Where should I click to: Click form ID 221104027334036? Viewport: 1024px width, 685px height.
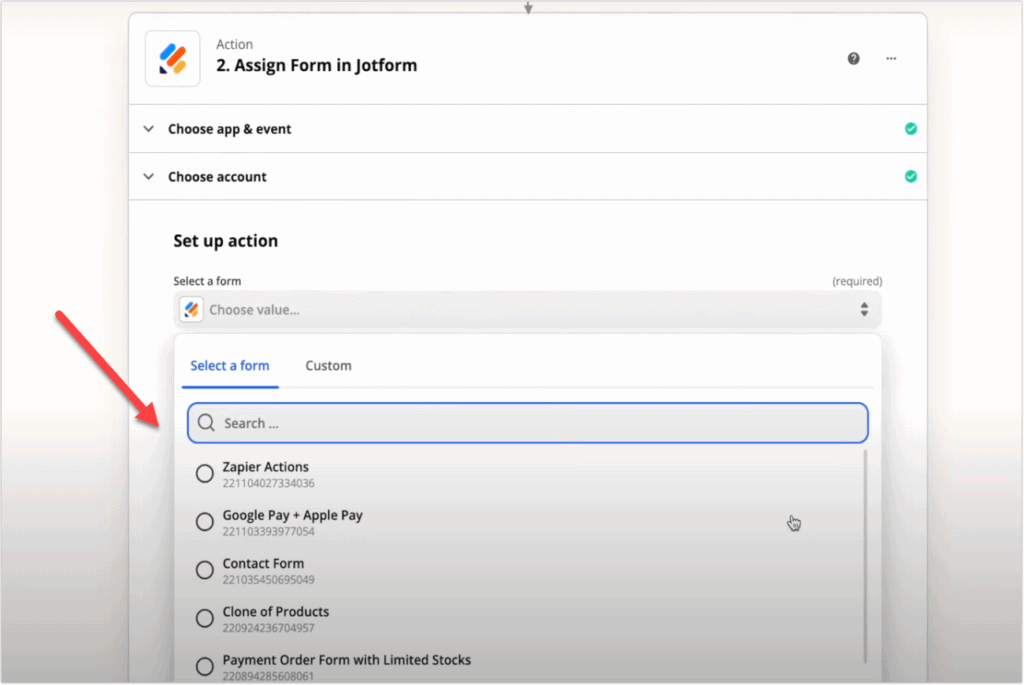[x=268, y=484]
